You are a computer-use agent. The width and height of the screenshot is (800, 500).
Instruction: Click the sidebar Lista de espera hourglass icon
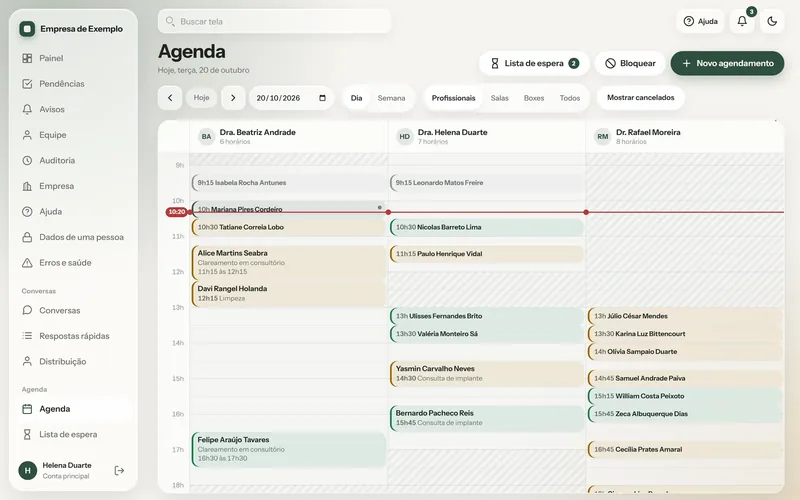pyautogui.click(x=27, y=434)
